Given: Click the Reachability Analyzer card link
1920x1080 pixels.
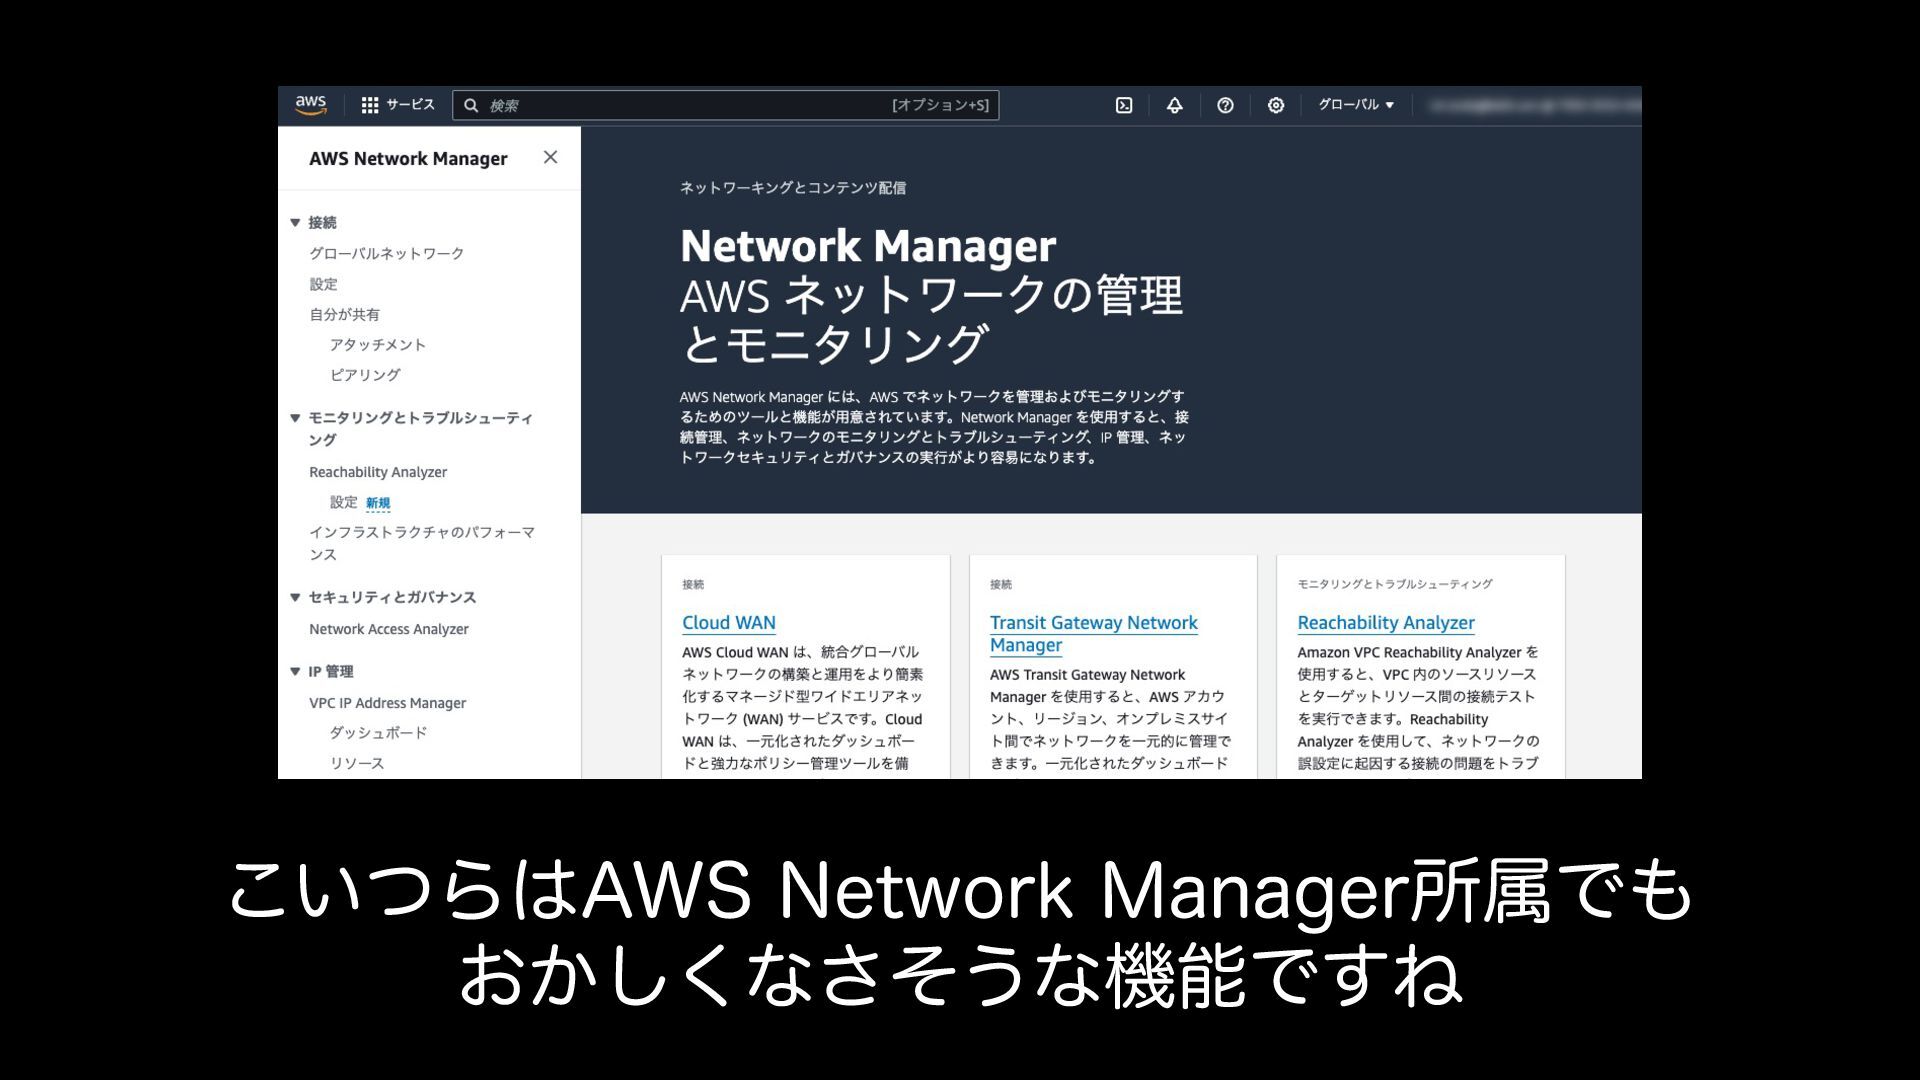Looking at the screenshot, I should [x=1385, y=622].
